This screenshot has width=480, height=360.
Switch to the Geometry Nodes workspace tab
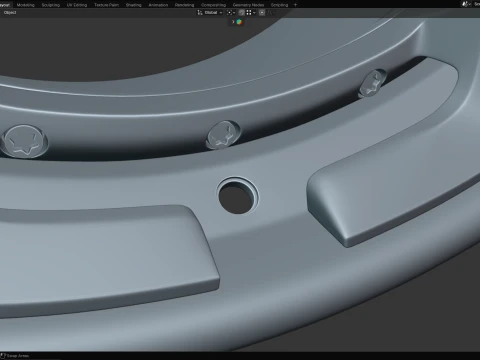(x=248, y=5)
